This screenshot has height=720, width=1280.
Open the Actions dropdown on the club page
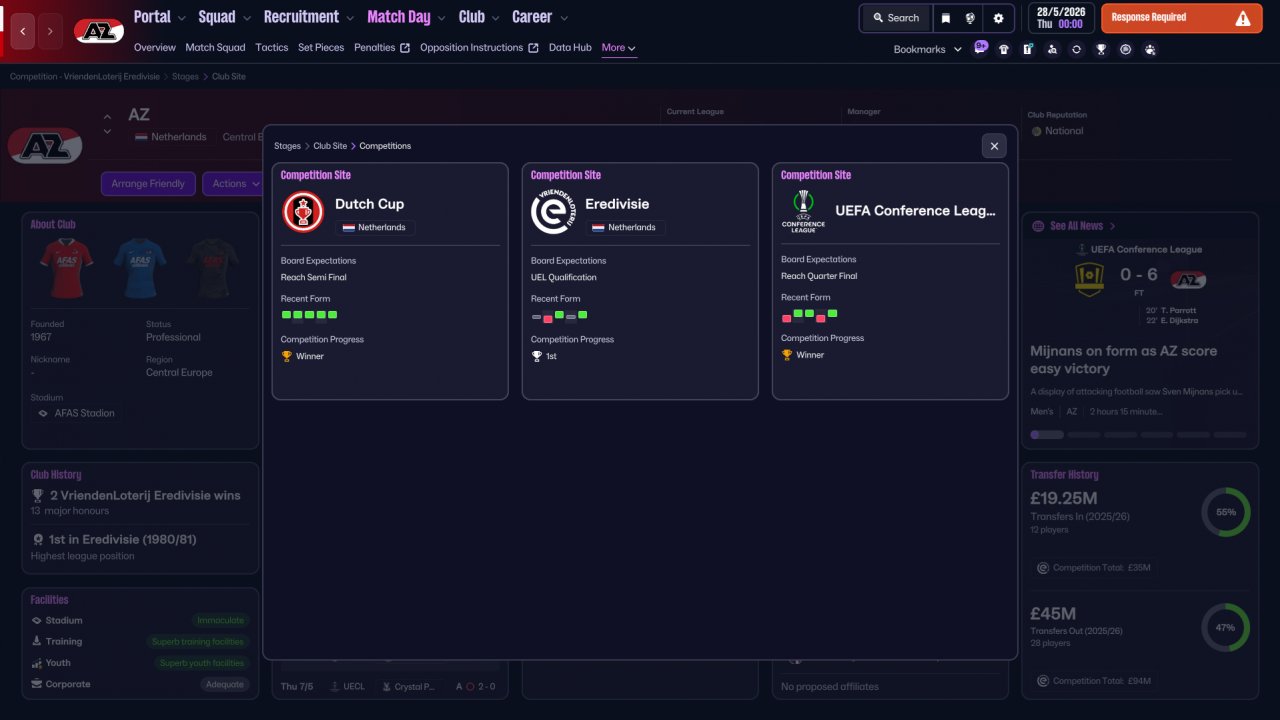coord(236,184)
